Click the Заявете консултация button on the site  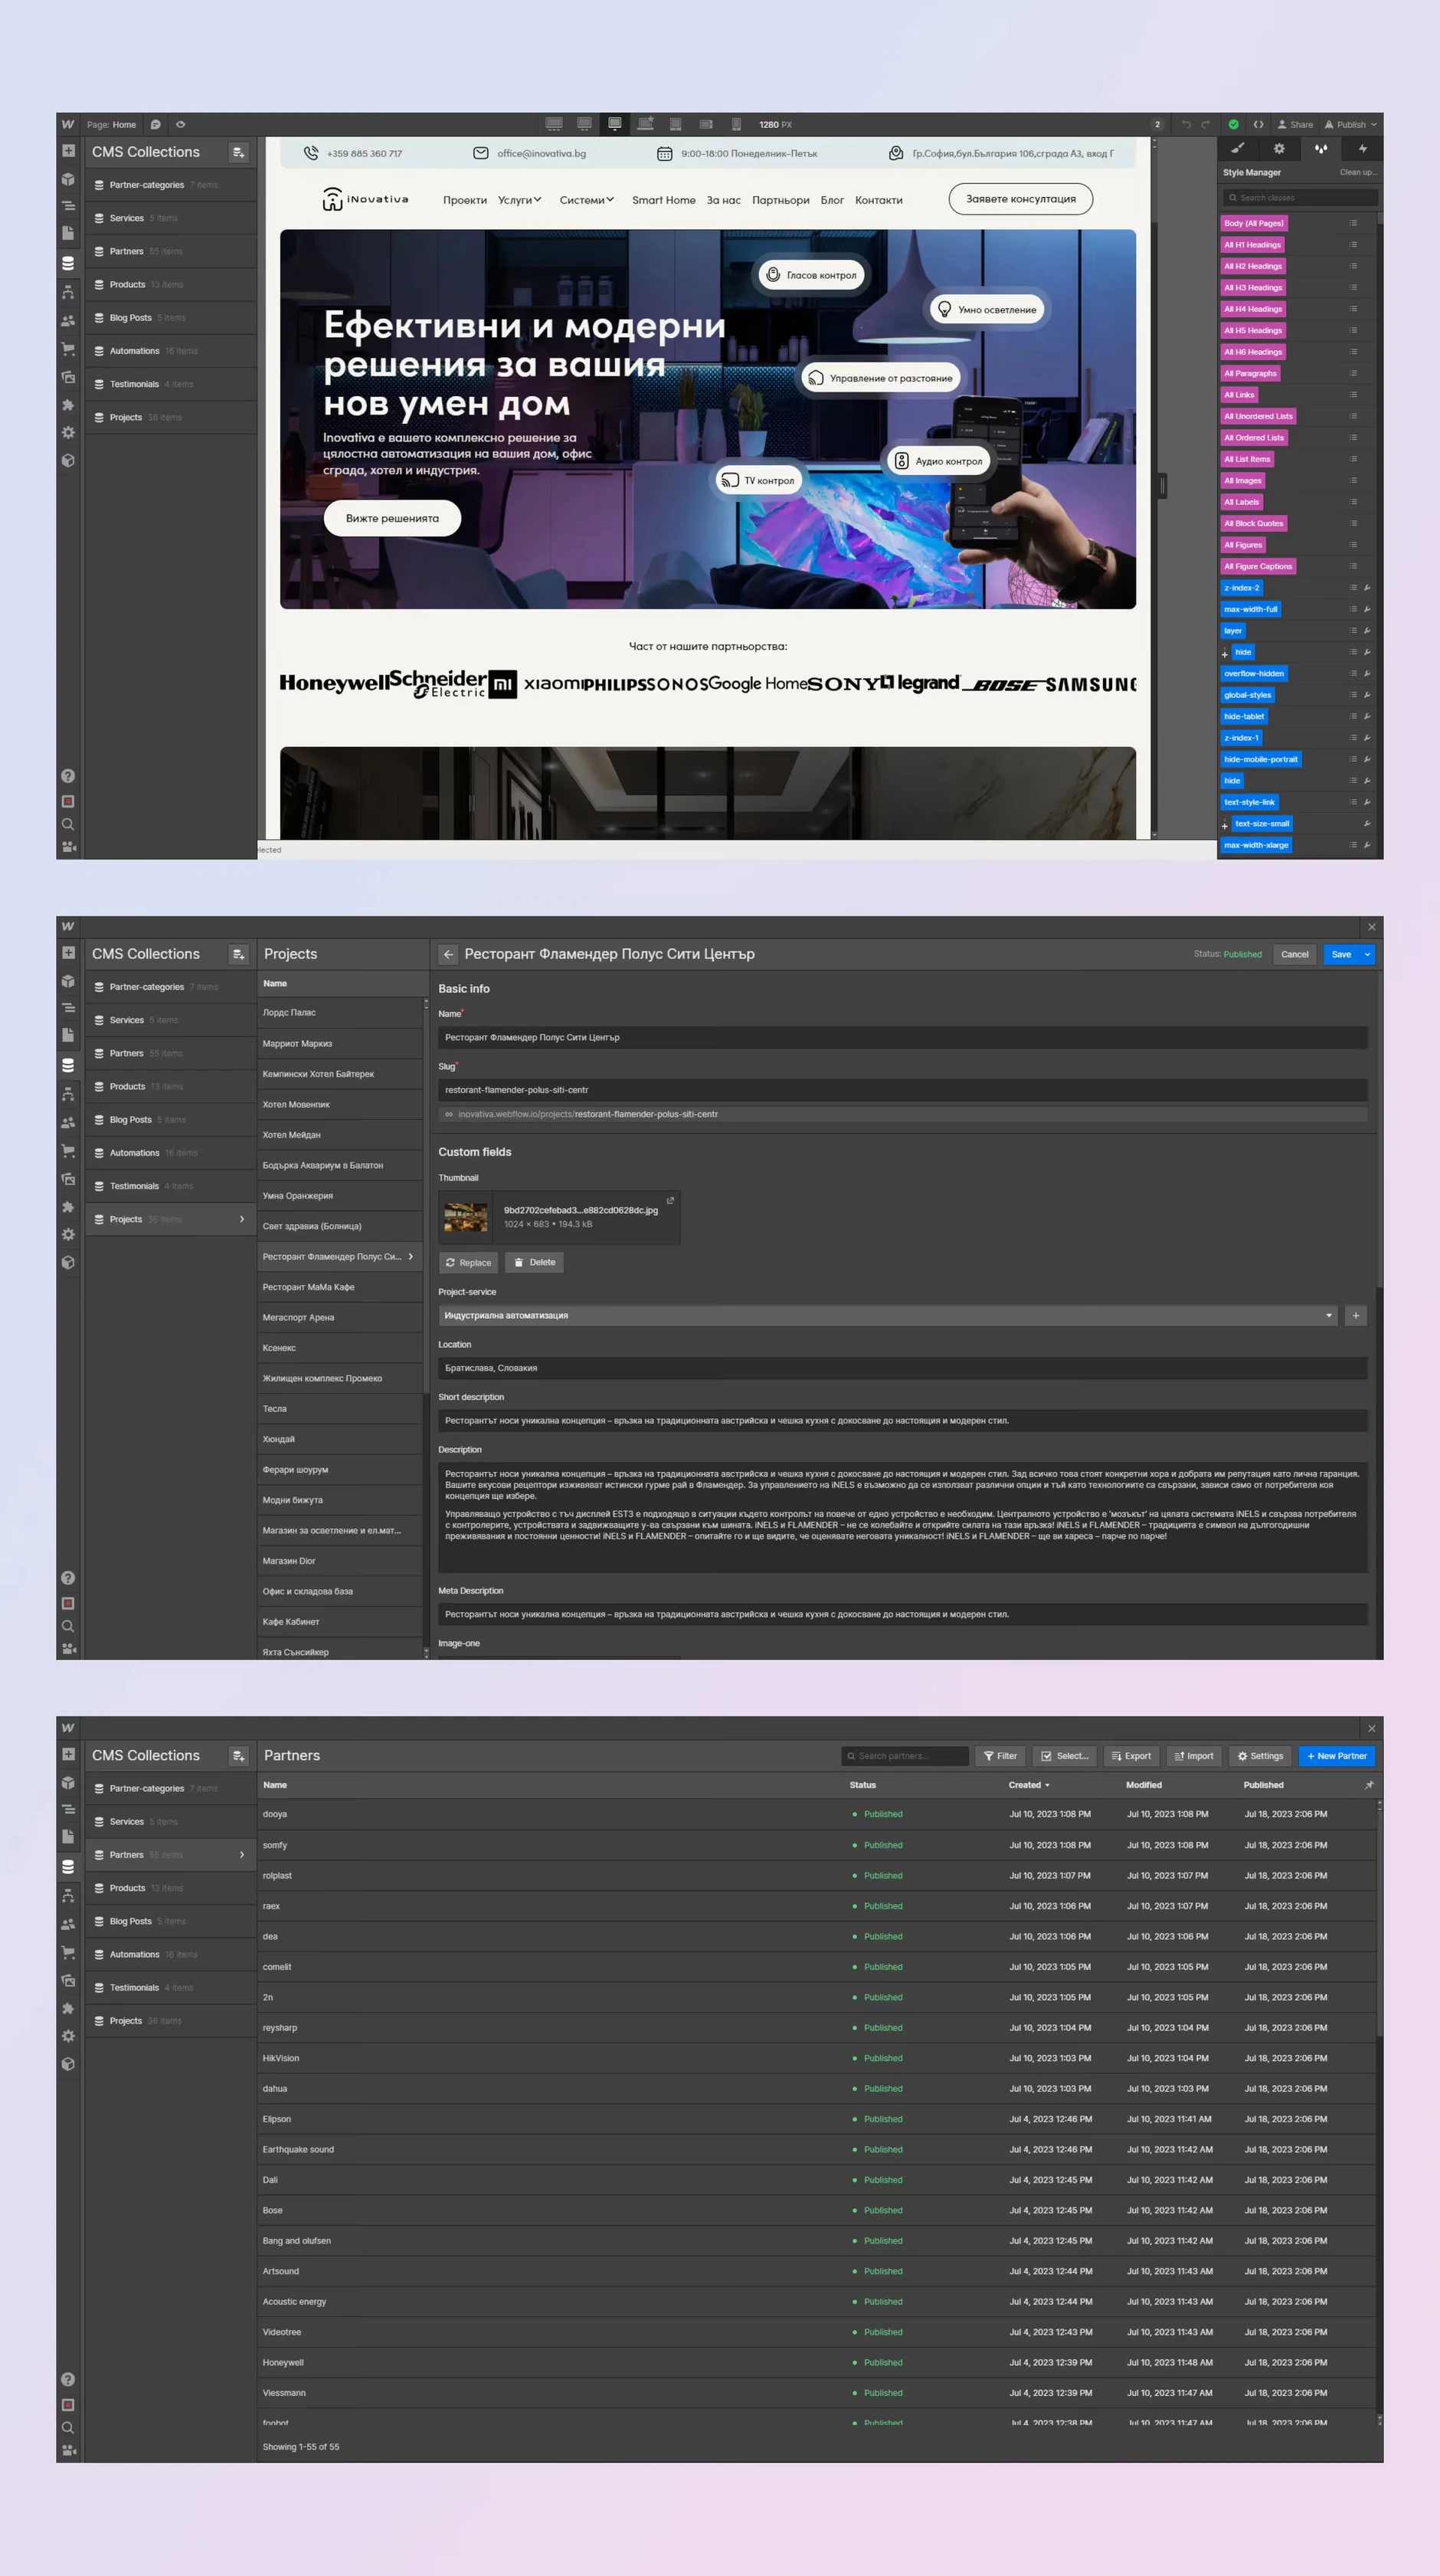[1020, 199]
